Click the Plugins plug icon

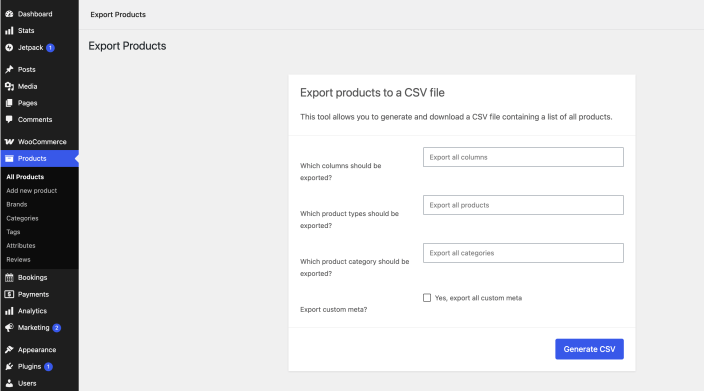click(x=9, y=366)
